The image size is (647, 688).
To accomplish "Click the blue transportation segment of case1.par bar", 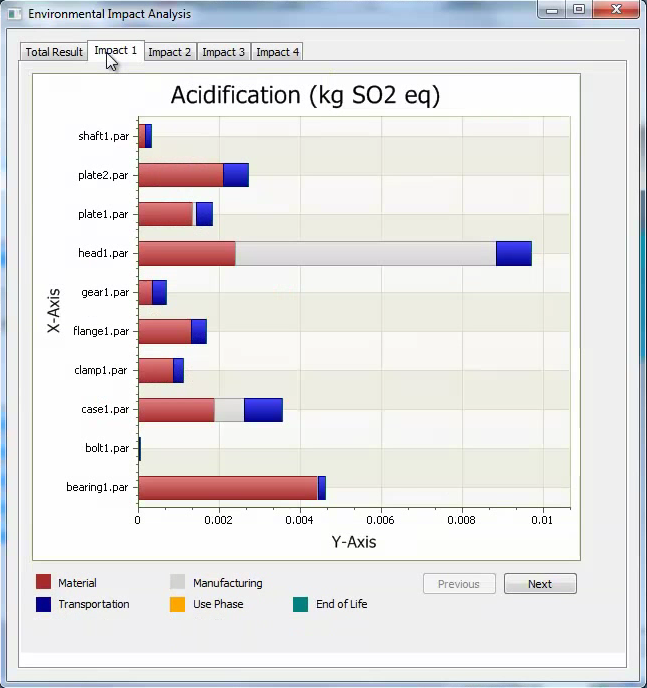I will 263,410.
